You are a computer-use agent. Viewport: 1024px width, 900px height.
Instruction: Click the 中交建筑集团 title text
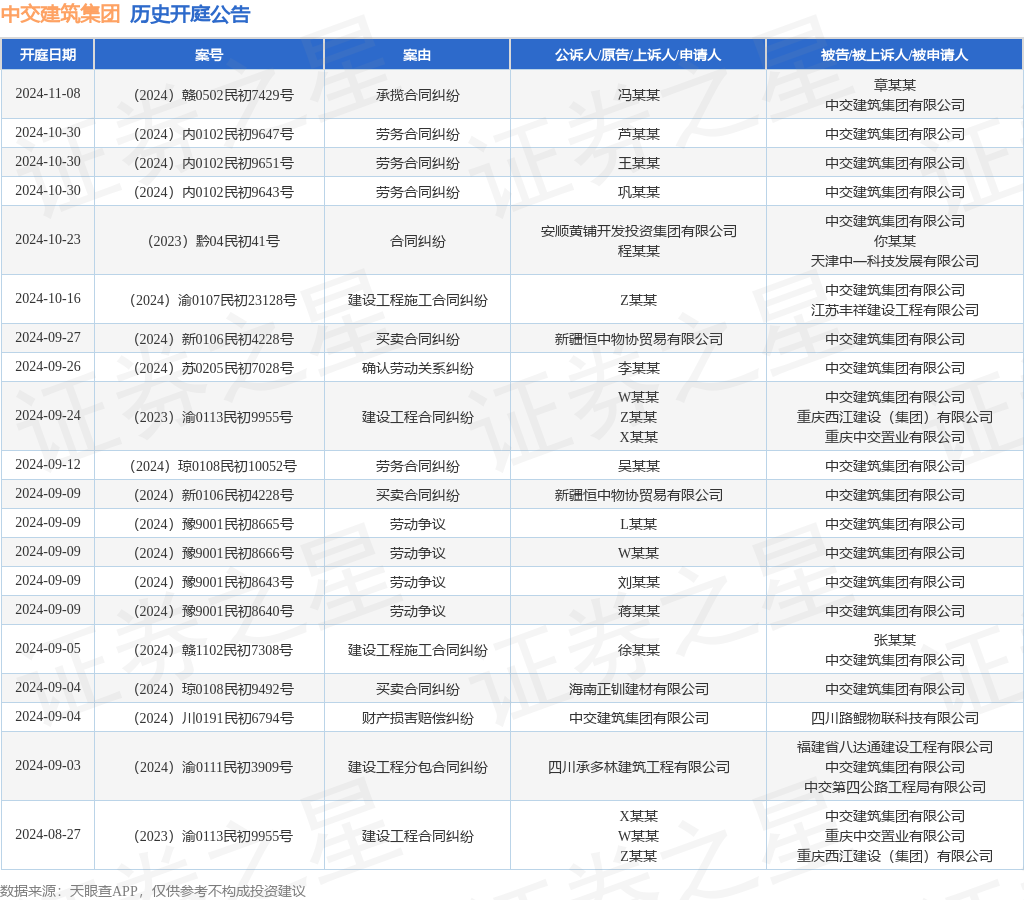pyautogui.click(x=60, y=14)
